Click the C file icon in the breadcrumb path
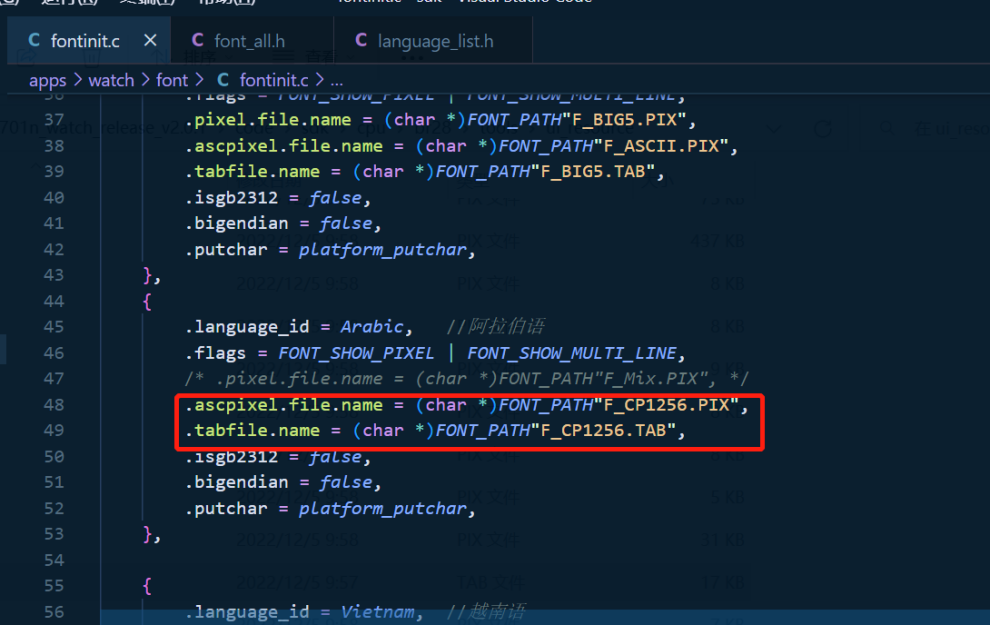Screen dimensions: 990x625 pos(223,80)
